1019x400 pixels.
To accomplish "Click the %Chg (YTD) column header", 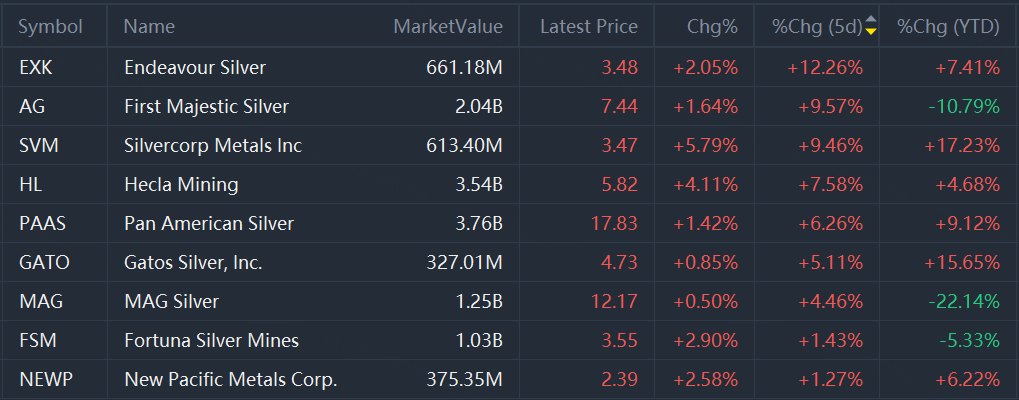I will [948, 26].
